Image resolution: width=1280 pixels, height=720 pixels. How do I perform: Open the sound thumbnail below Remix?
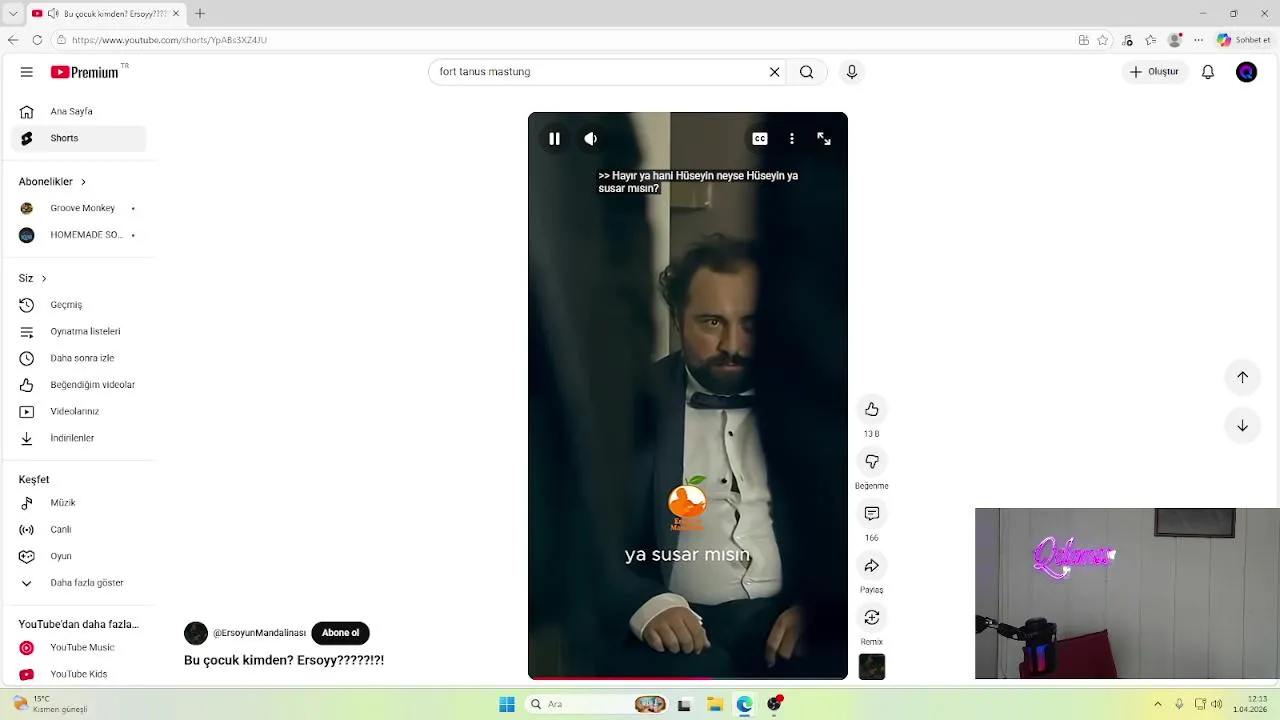(x=872, y=667)
